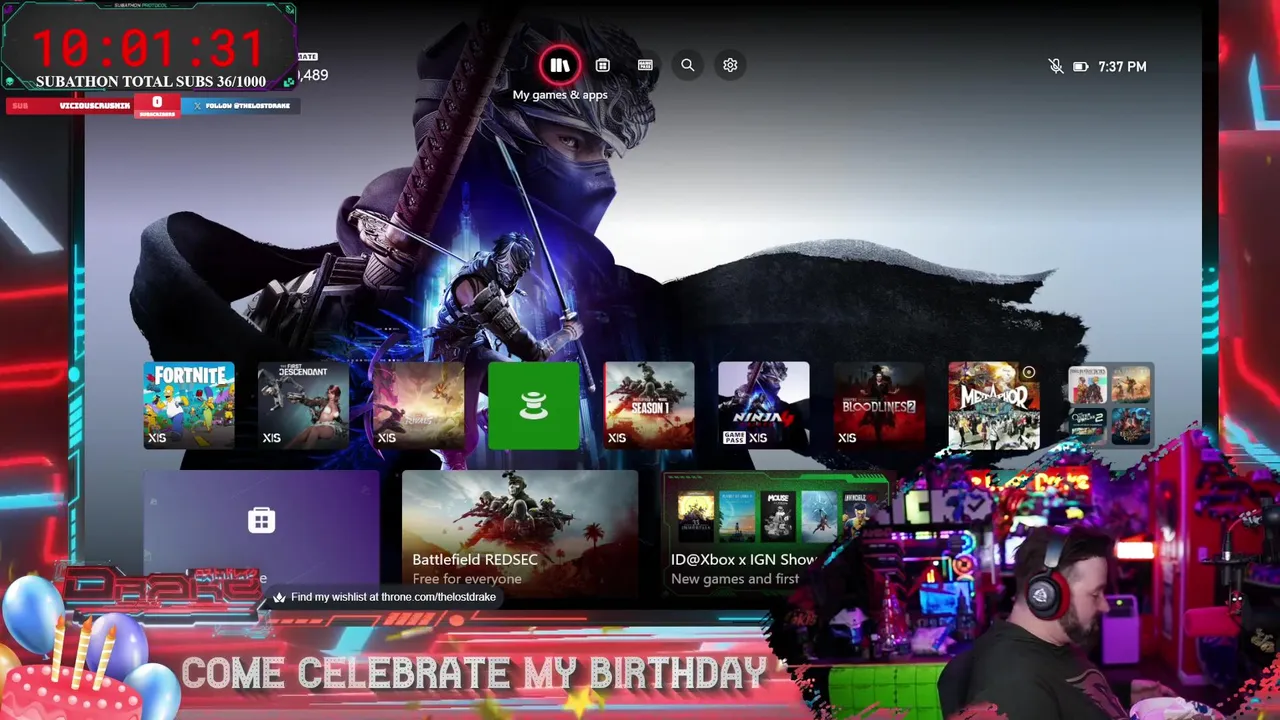
Task: Open the grouped games collection tile
Action: pyautogui.click(x=1109, y=405)
